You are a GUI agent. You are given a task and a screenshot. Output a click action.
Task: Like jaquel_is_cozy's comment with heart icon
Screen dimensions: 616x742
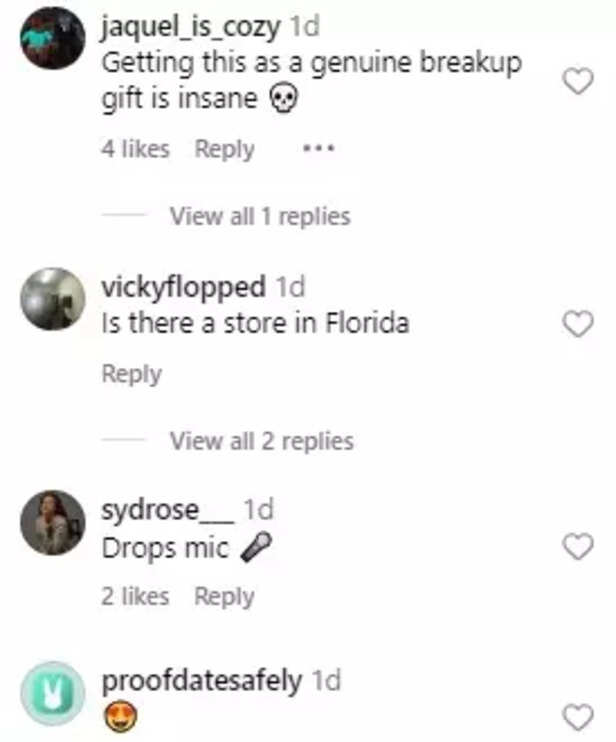click(x=578, y=81)
